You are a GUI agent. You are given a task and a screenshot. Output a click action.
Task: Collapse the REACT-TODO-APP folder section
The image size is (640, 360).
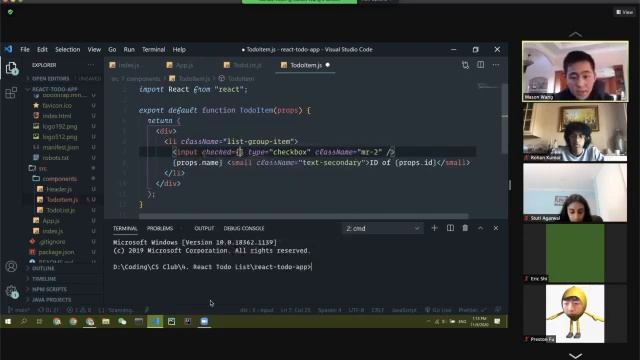coord(63,89)
